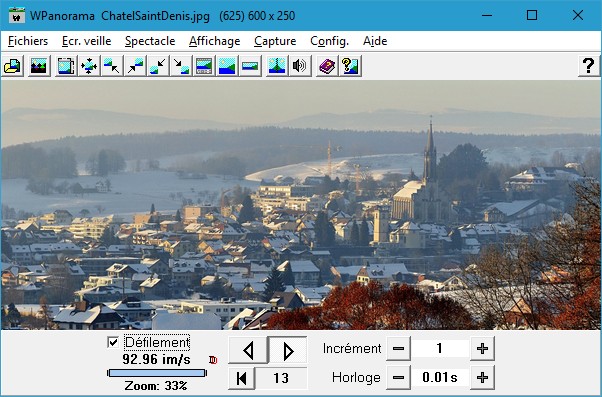Click the panorama image of the snowy town
Viewport: 602px width, 397px height.
pos(301,205)
